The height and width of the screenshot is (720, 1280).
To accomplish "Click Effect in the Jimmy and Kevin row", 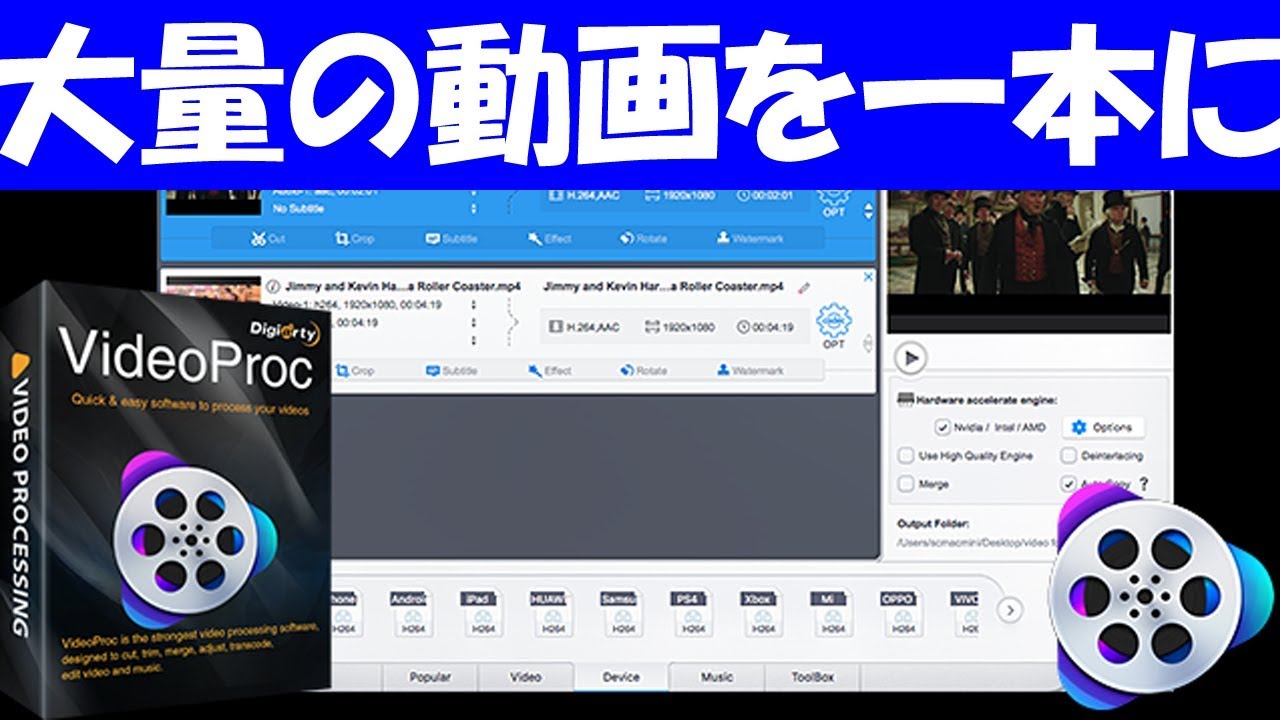I will [550, 370].
